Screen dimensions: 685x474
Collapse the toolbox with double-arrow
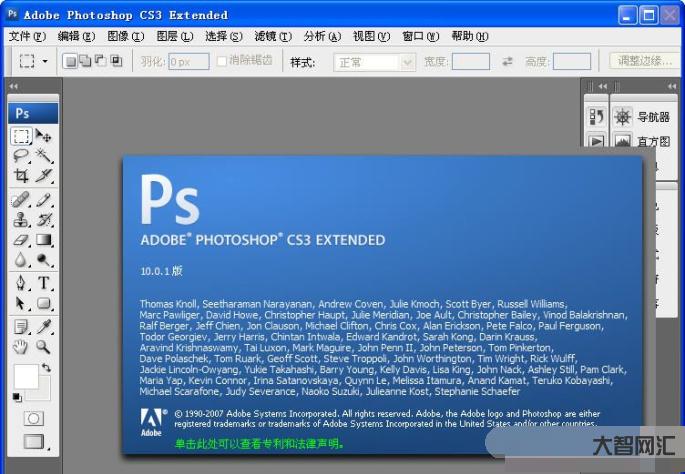(x=13, y=87)
